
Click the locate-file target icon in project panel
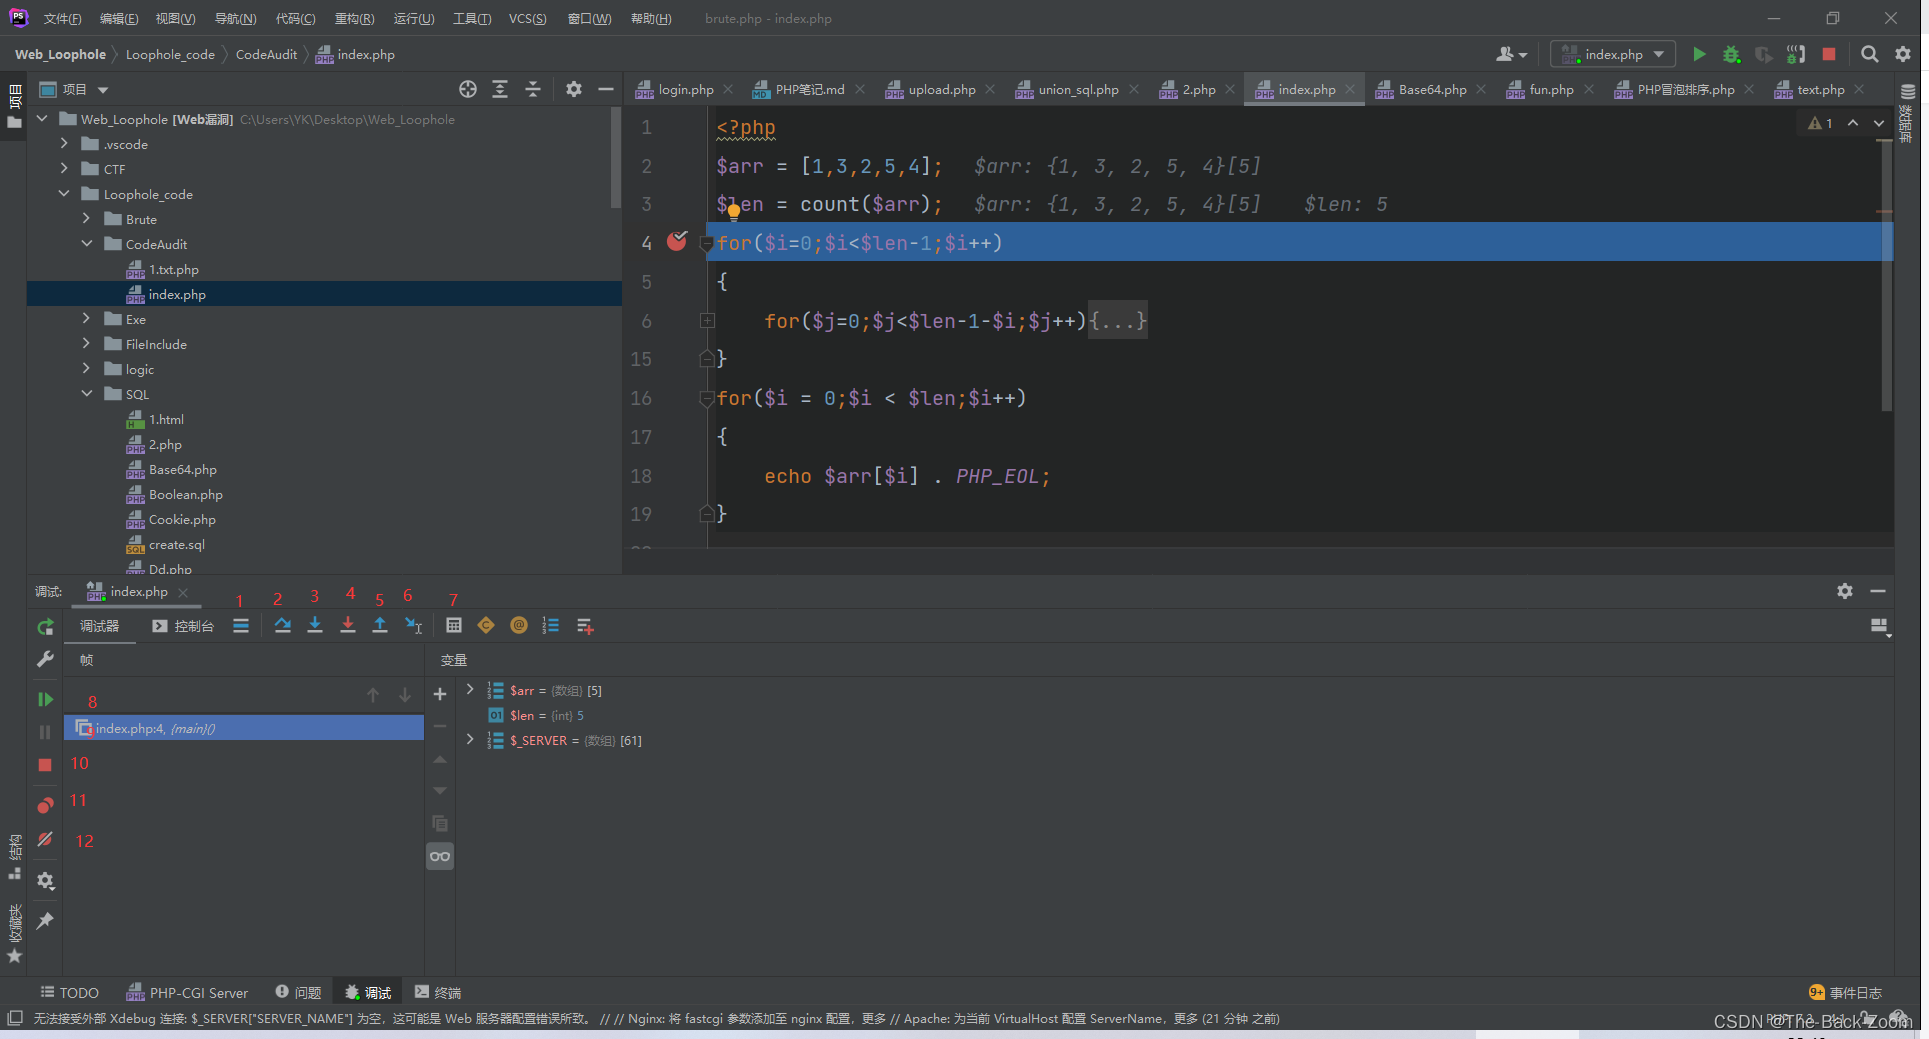pos(468,90)
